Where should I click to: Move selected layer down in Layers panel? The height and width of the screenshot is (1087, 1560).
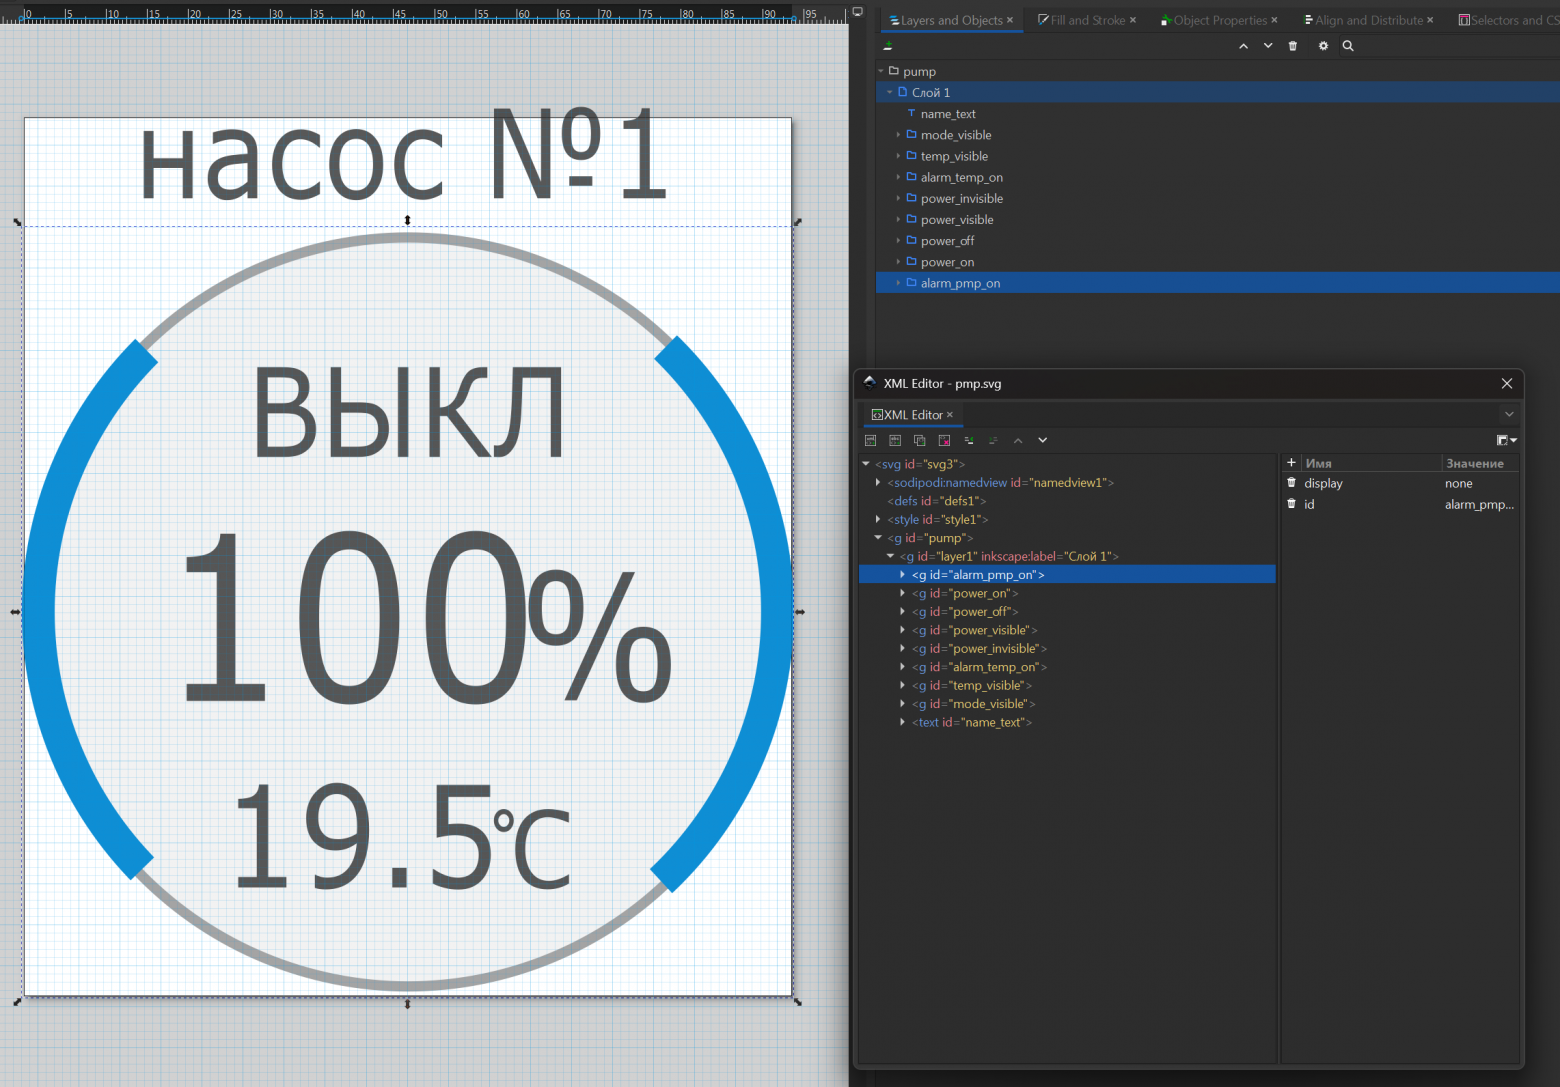1268,46
